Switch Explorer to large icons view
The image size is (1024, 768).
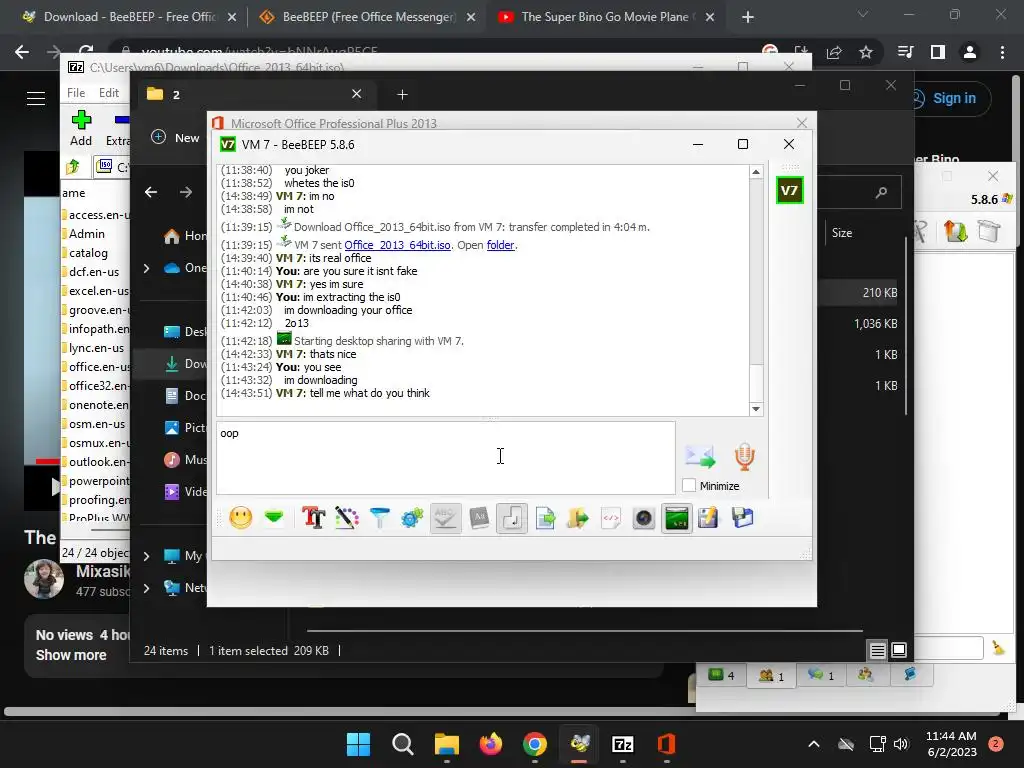tap(899, 650)
